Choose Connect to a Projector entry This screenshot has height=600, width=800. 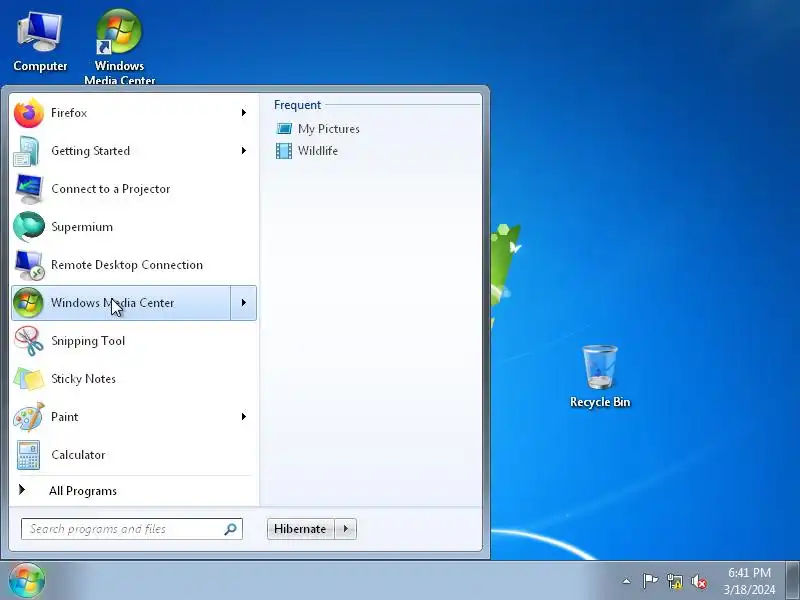[x=134, y=189]
